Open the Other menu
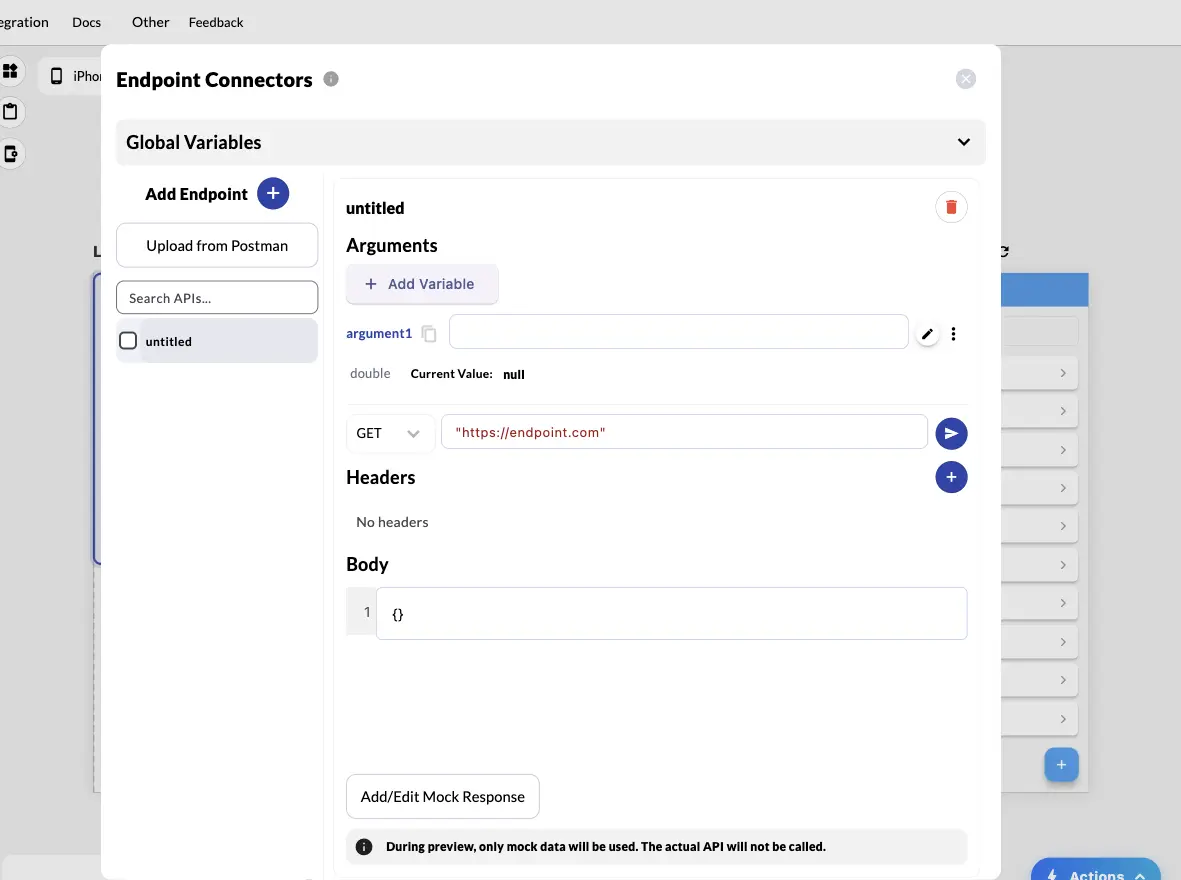This screenshot has width=1181, height=880. 151,22
